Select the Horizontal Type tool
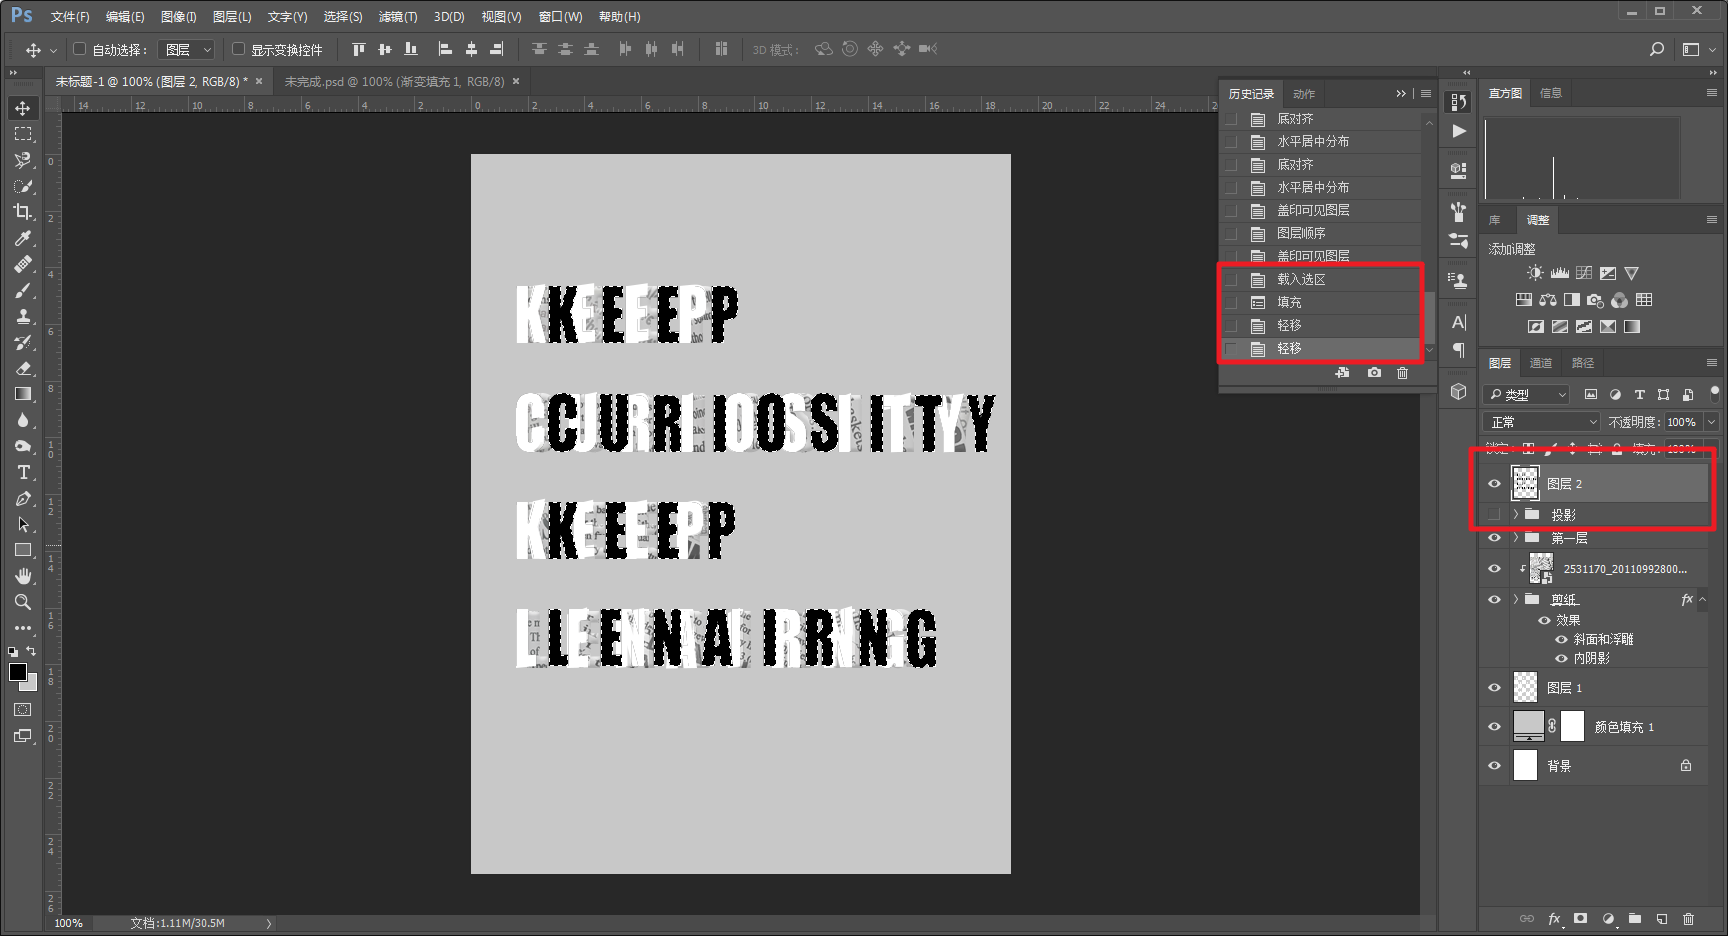Viewport: 1728px width, 936px height. click(x=23, y=472)
